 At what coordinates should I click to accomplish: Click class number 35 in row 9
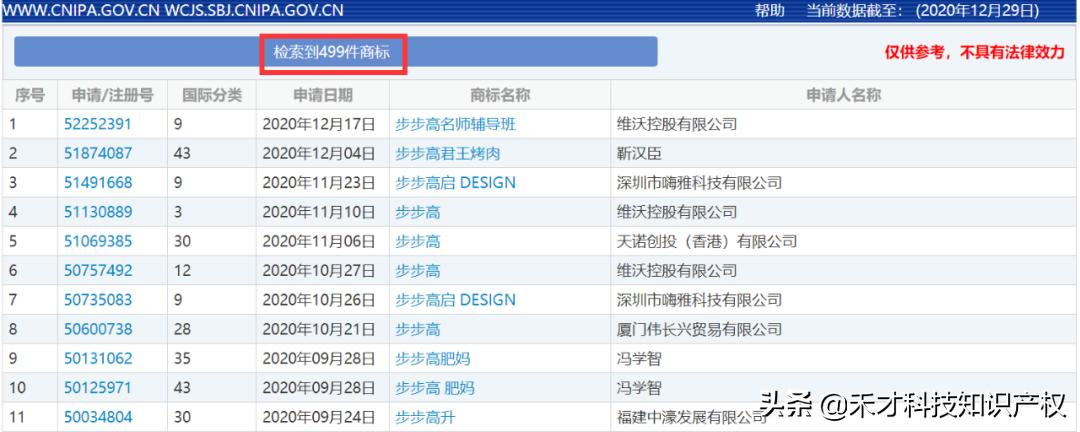183,358
